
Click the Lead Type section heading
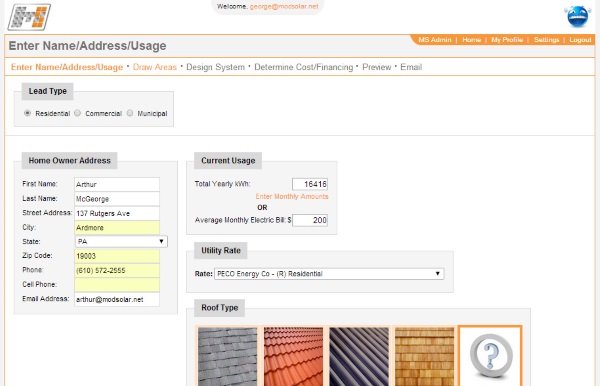coord(47,91)
